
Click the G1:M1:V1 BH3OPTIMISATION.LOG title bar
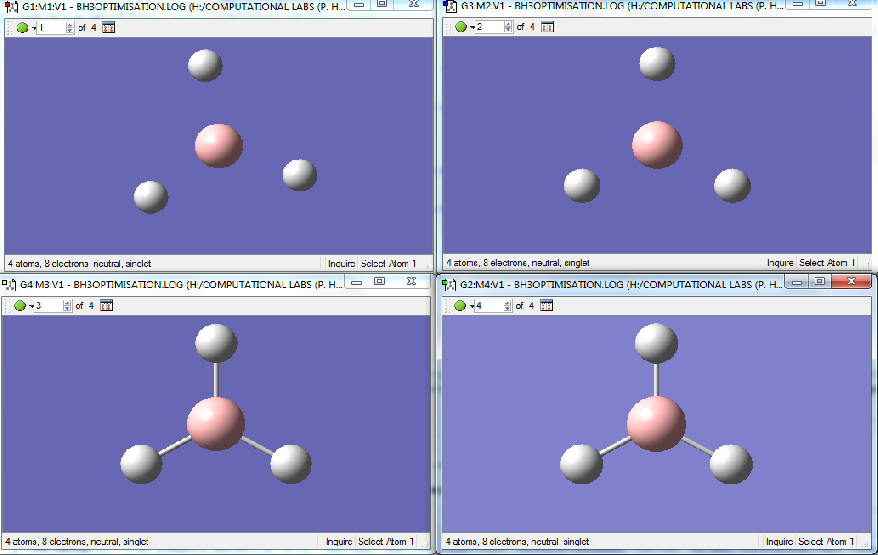[183, 7]
